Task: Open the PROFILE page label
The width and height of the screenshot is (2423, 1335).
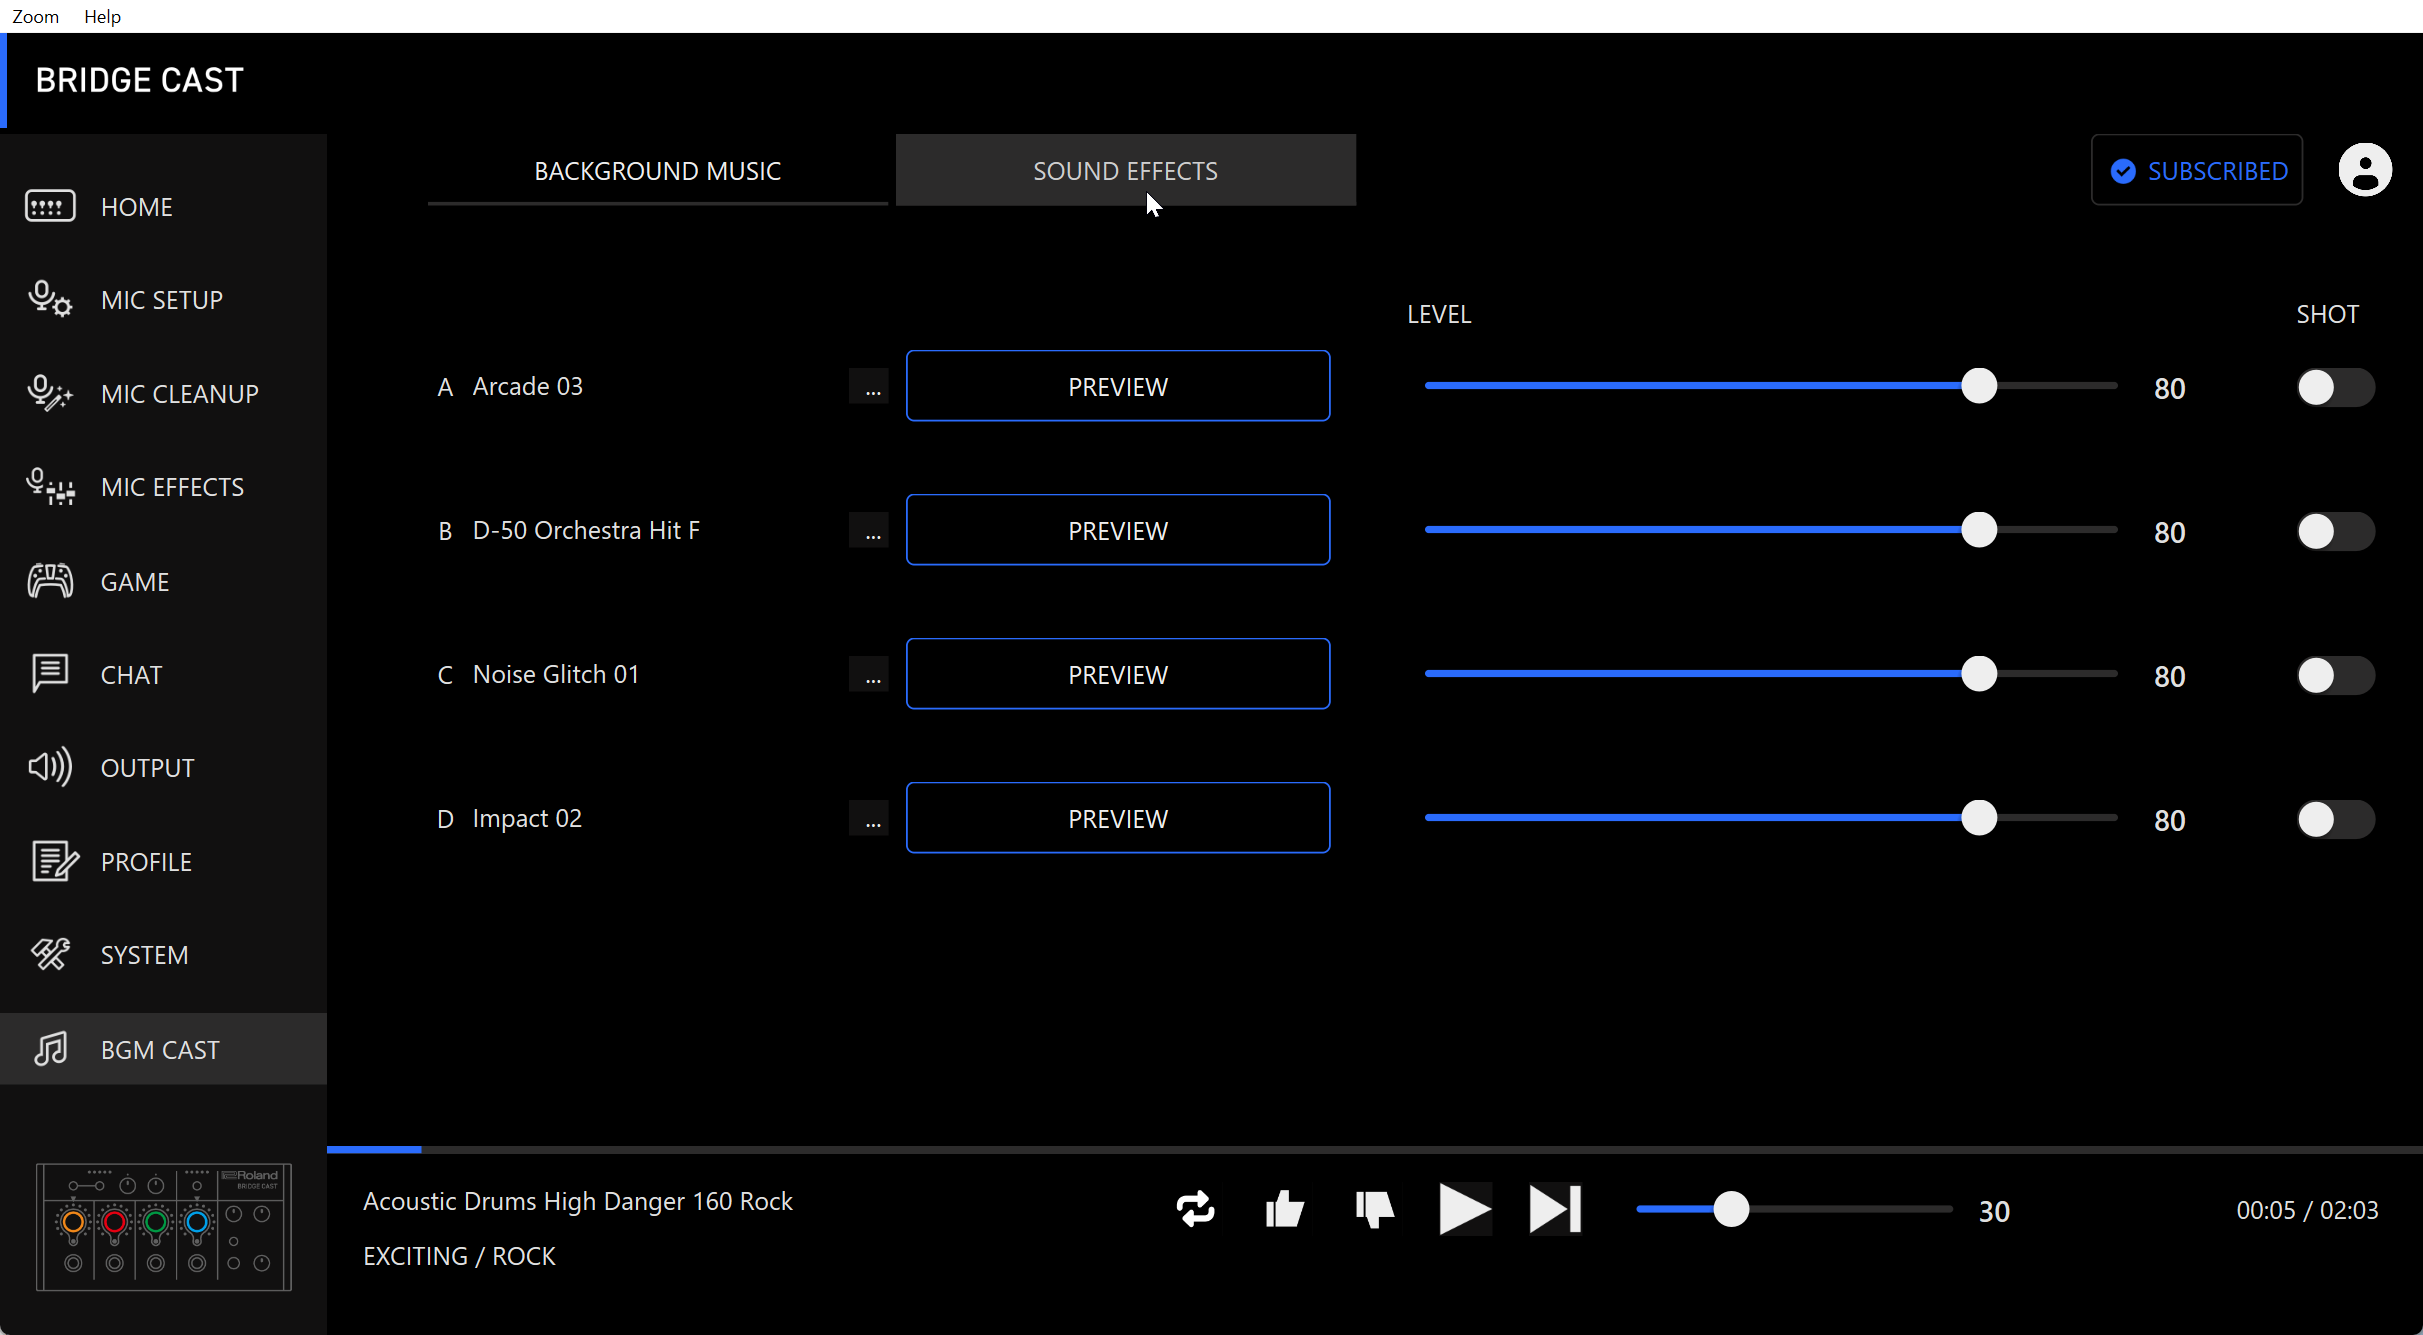Action: 146,862
